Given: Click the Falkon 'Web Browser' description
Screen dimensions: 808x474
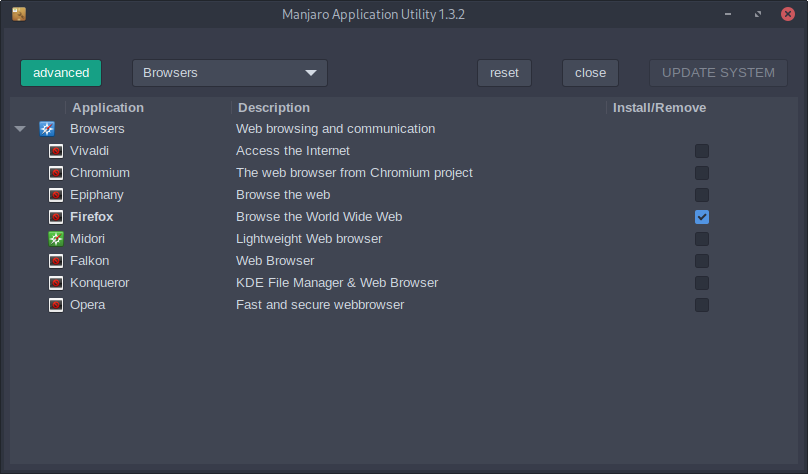Looking at the screenshot, I should click(x=275, y=261).
